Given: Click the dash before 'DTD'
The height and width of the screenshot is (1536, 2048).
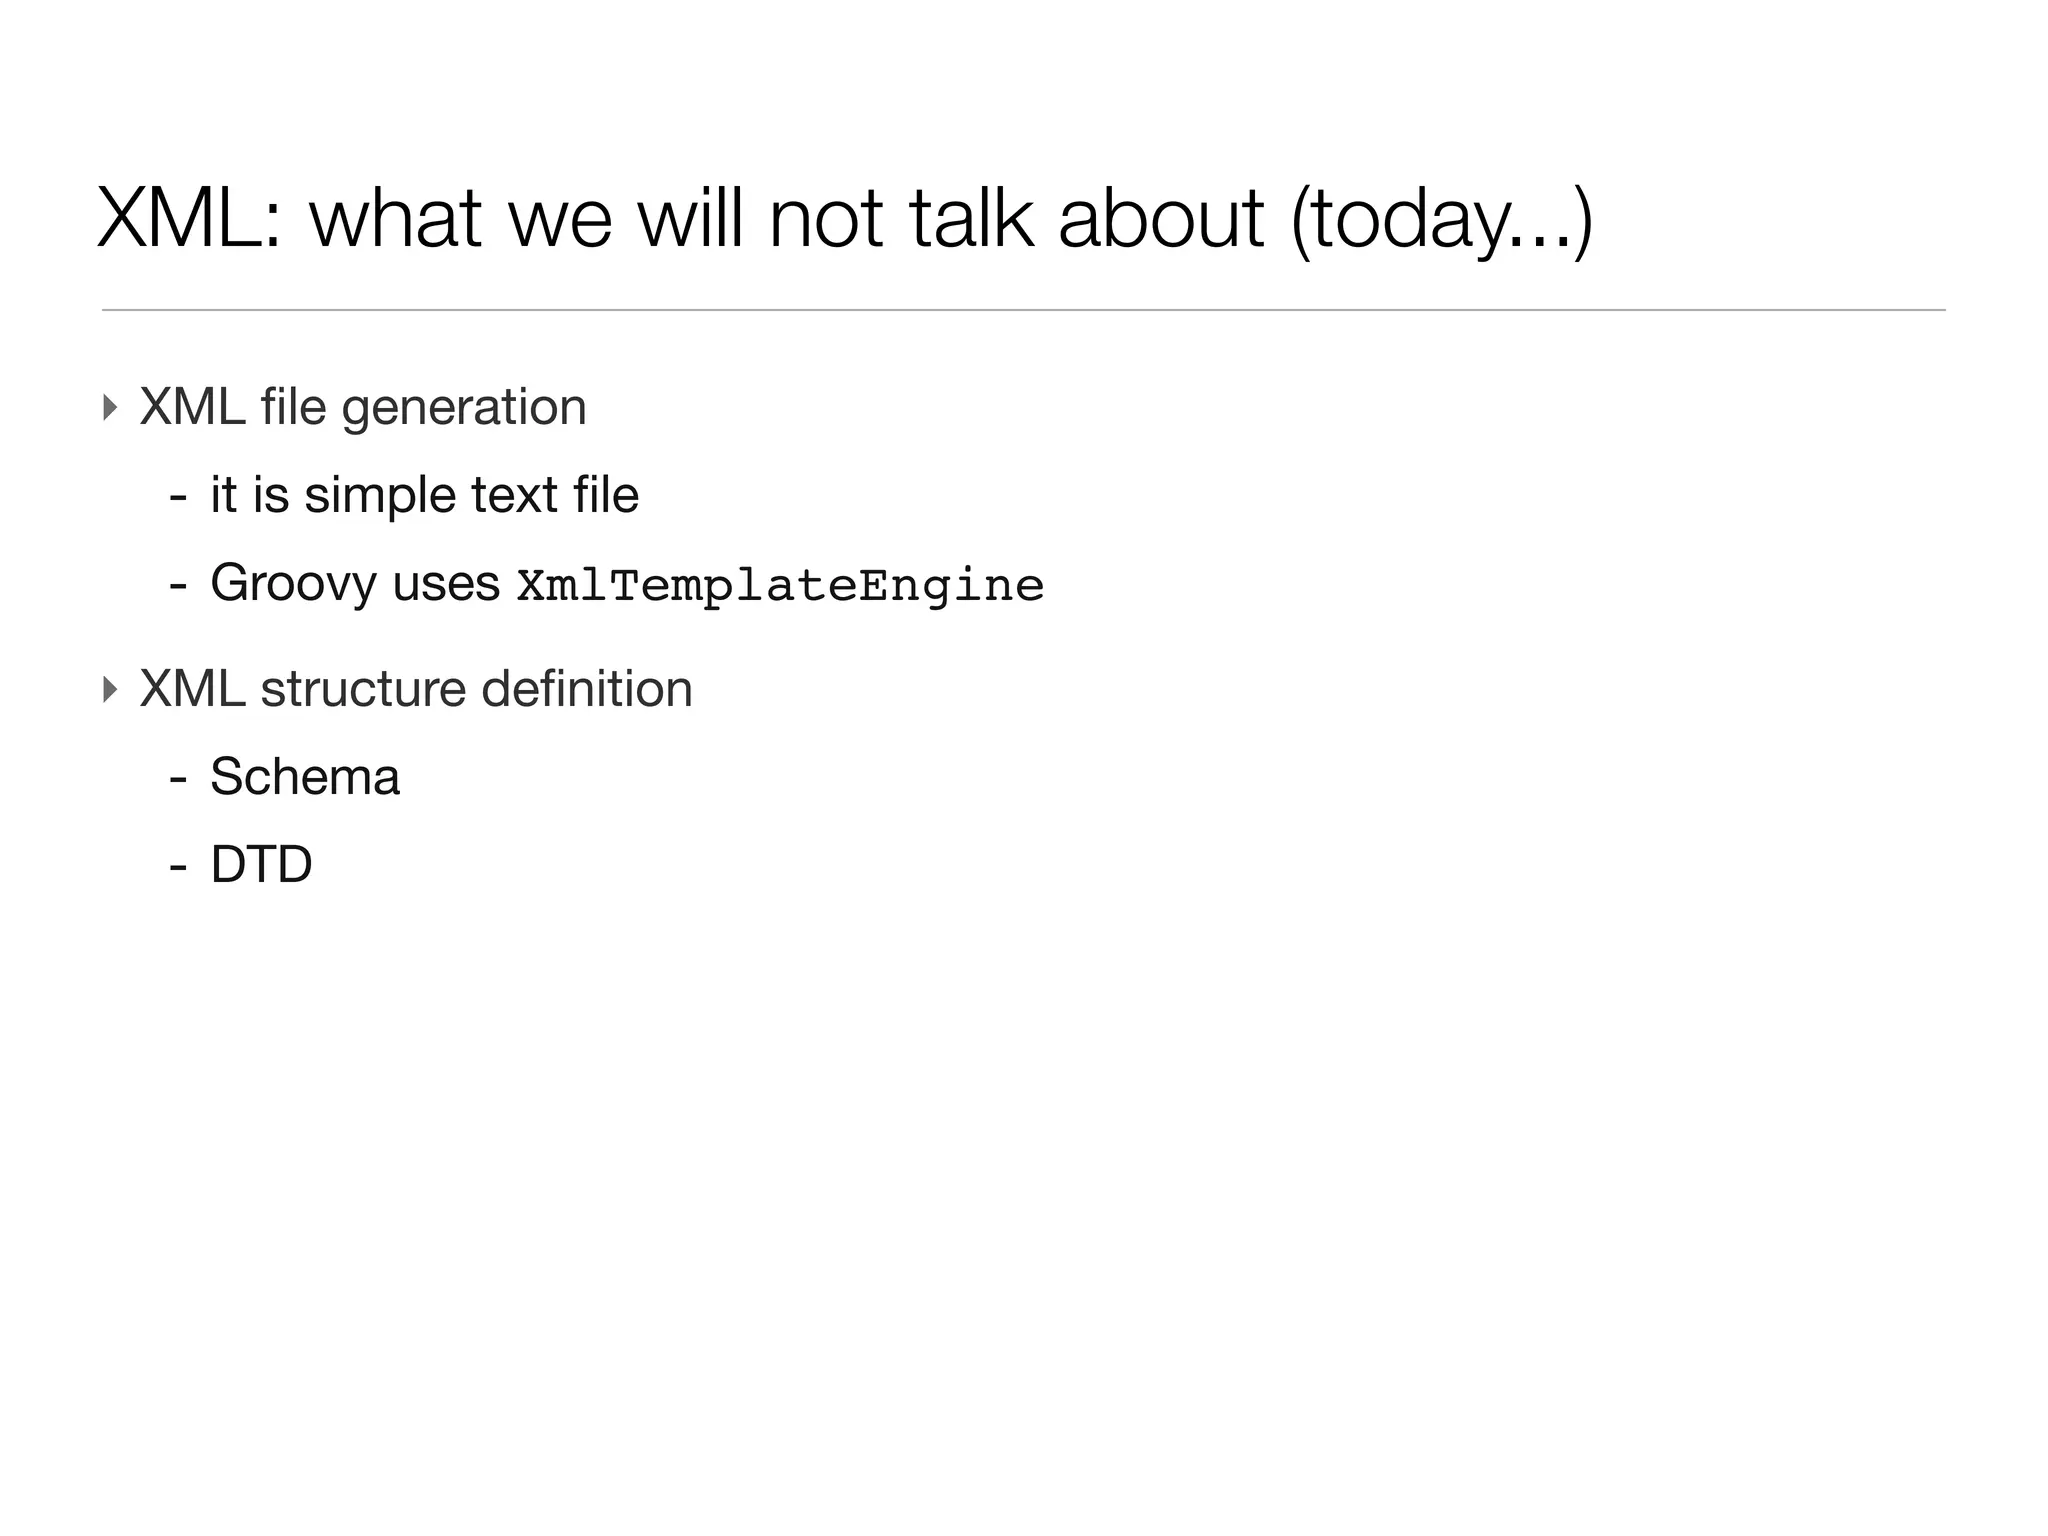Looking at the screenshot, I should point(178,867).
